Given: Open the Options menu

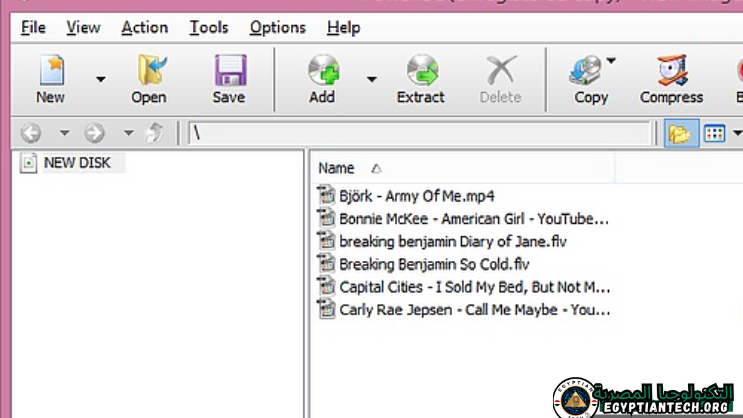Looking at the screenshot, I should tap(278, 27).
